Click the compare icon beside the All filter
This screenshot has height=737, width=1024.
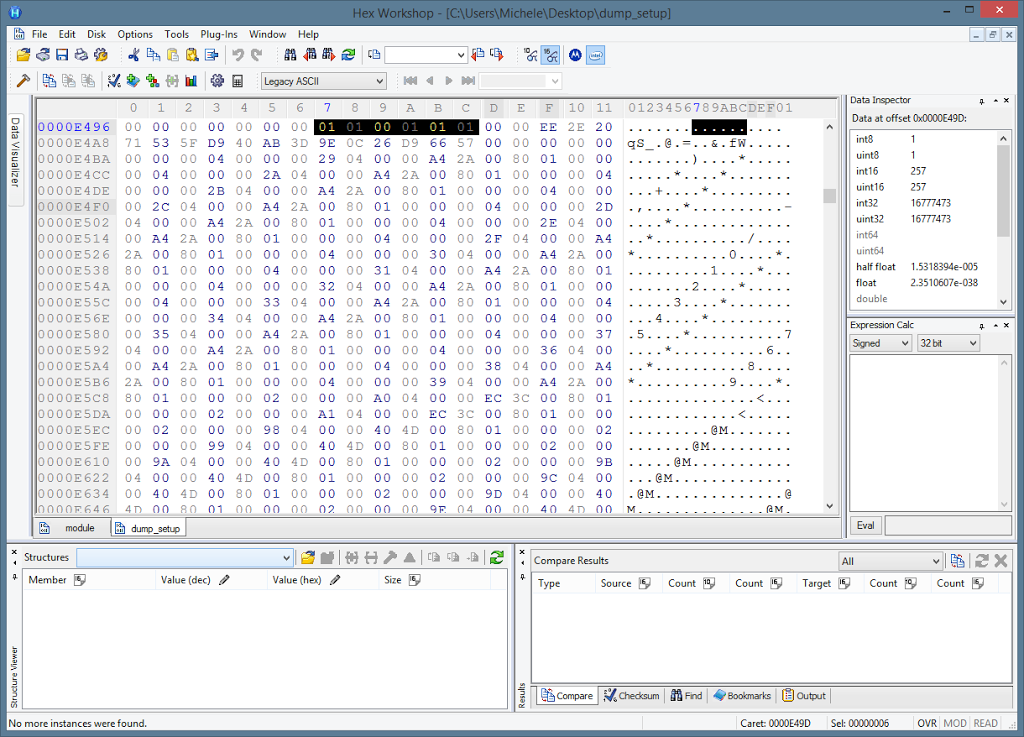(958, 561)
